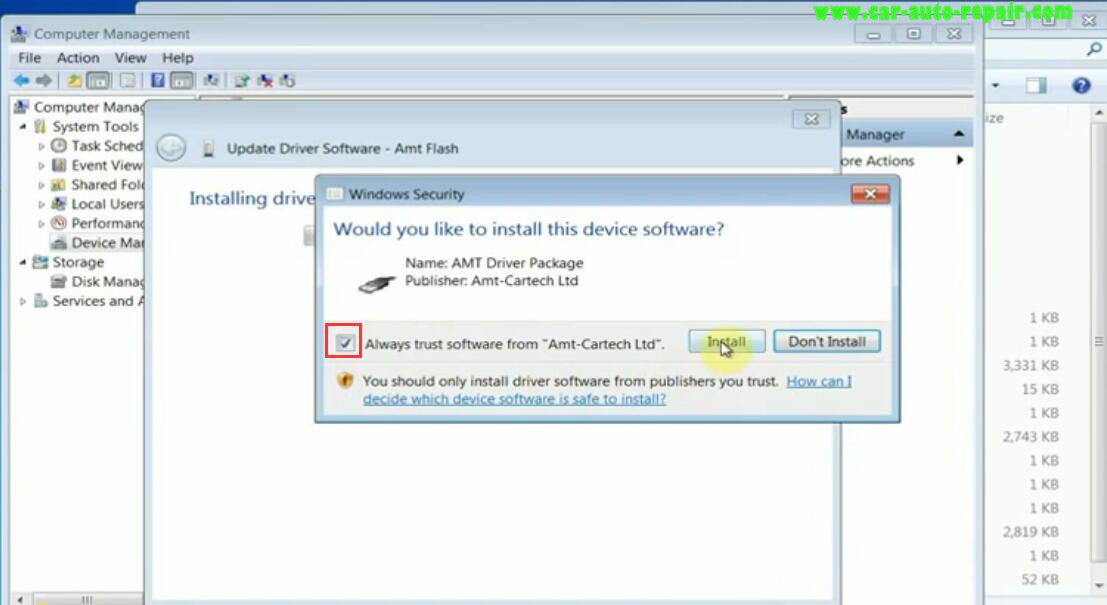Image resolution: width=1107 pixels, height=605 pixels.
Task: Click the 52 KB file size entry
Action: click(x=1039, y=580)
